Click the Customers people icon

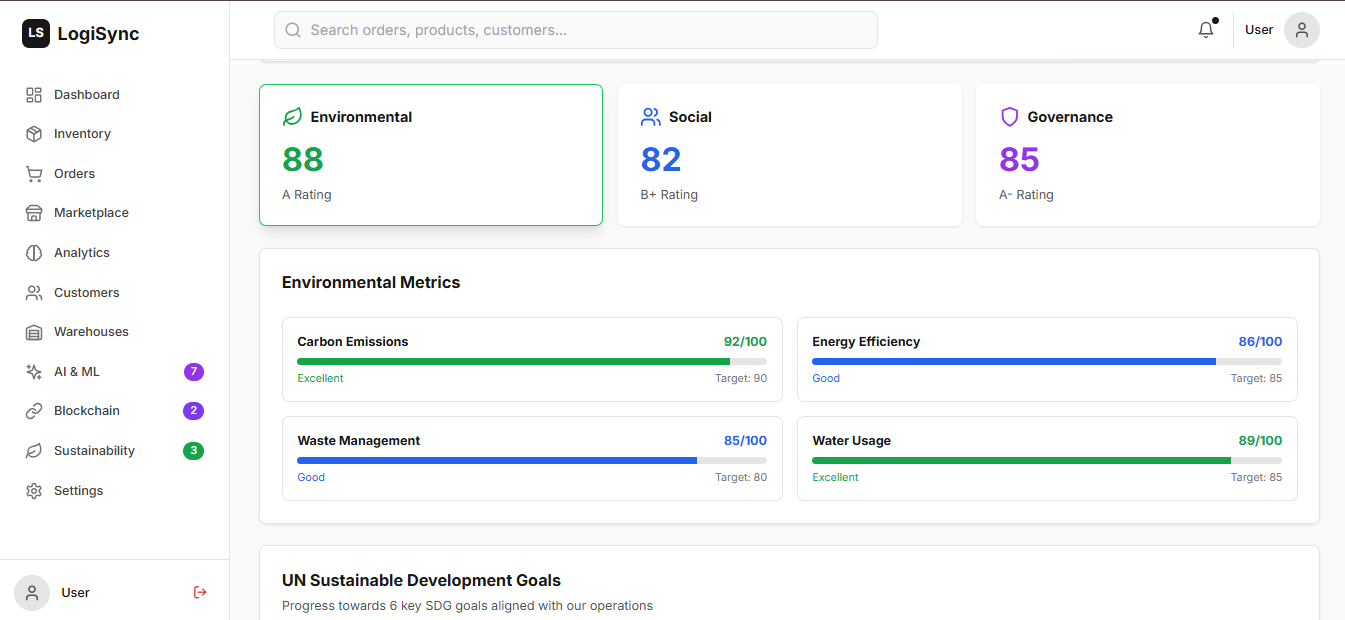coord(34,293)
